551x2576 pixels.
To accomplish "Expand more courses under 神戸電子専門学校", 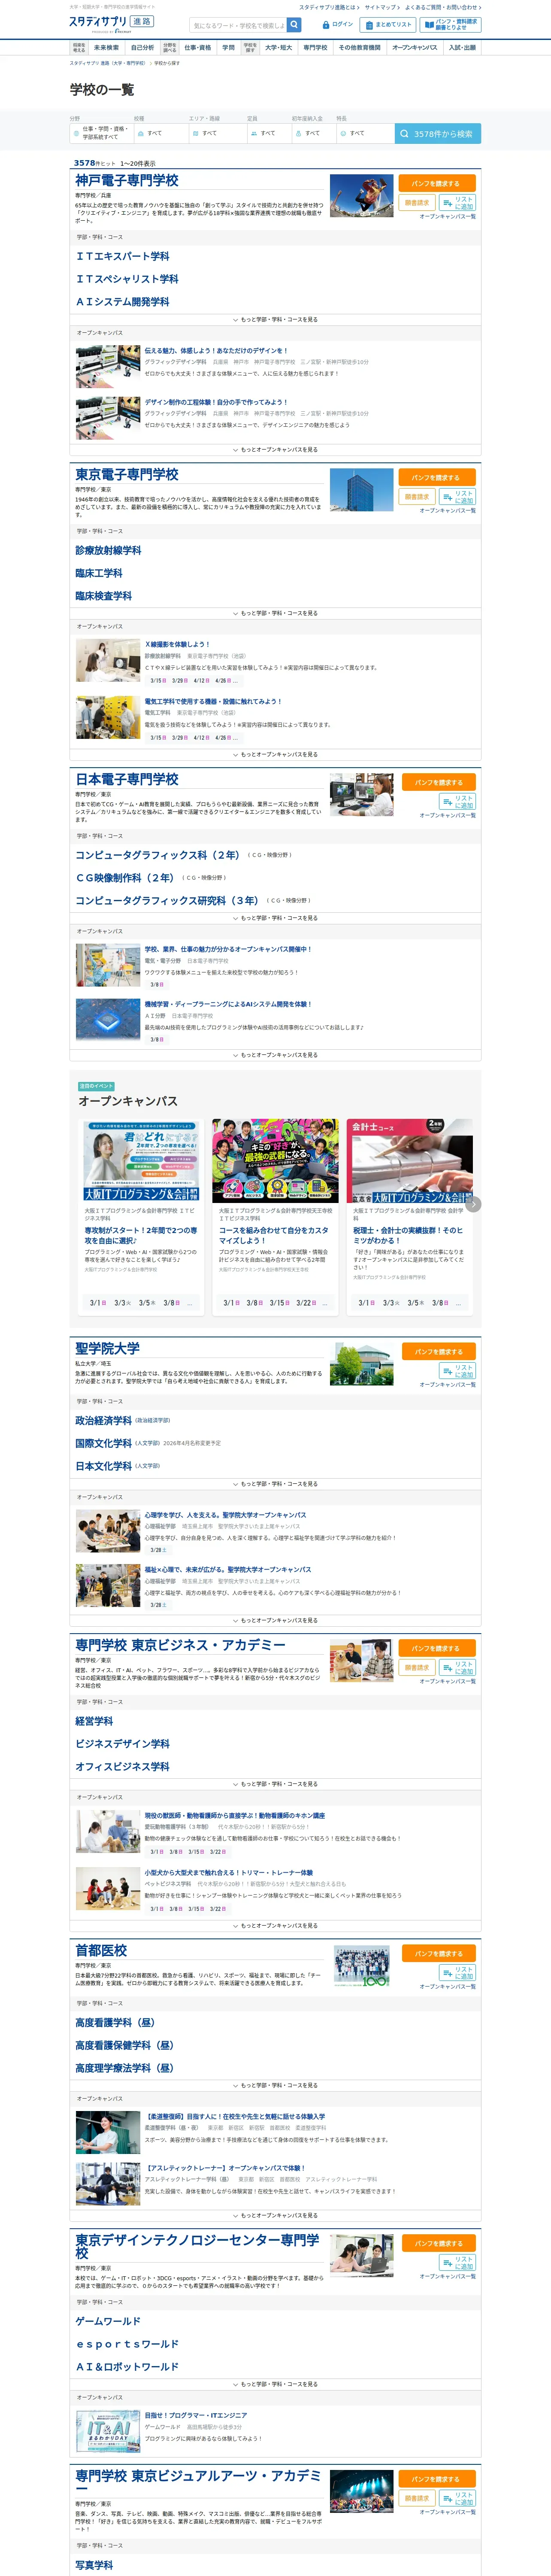I will click(275, 320).
